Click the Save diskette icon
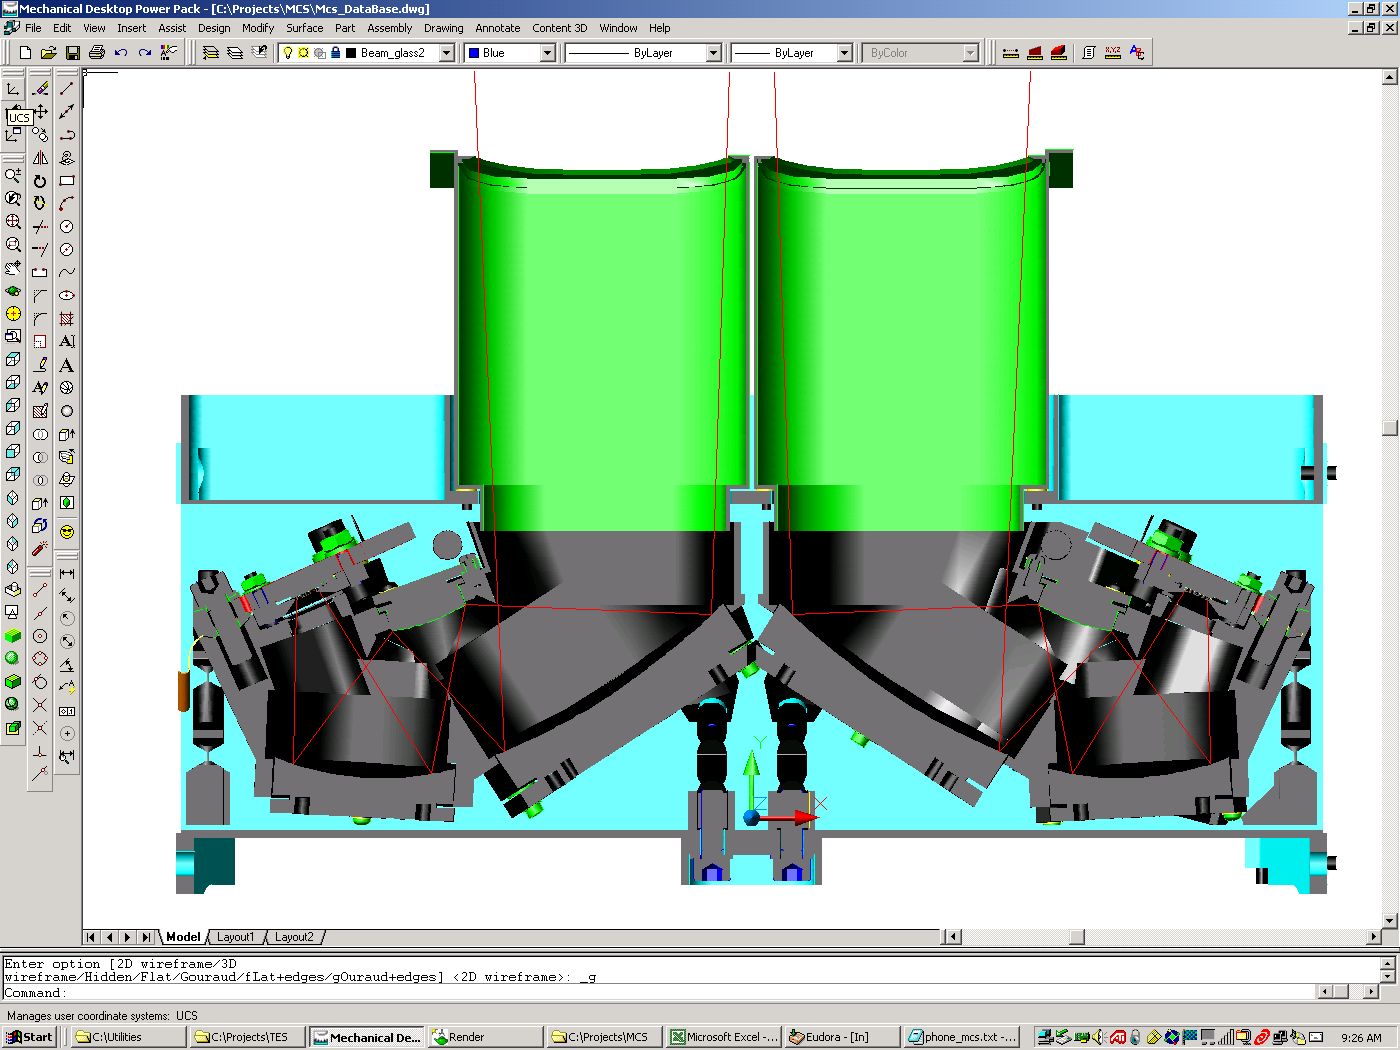This screenshot has height=1050, width=1400. 73,53
